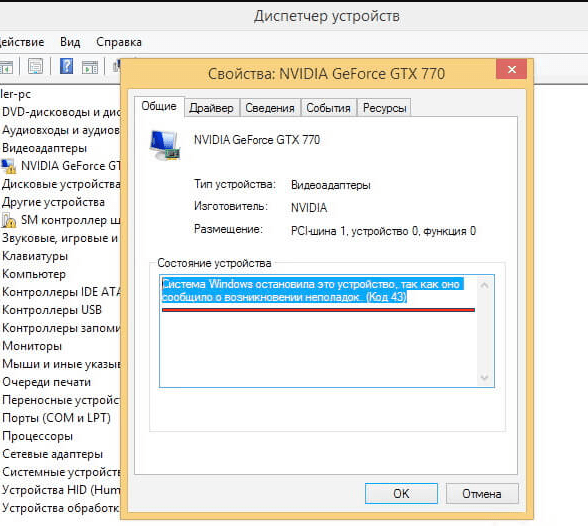Confirm with the OK button
The image size is (588, 526).
click(401, 493)
